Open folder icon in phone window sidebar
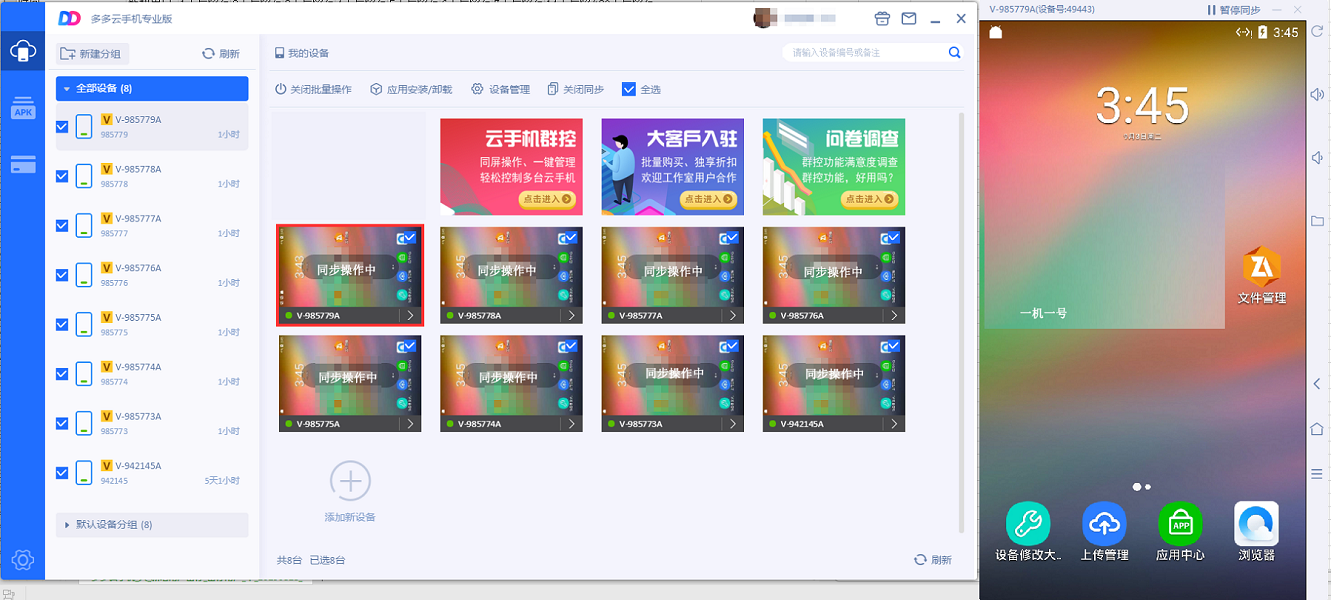Image resolution: width=1331 pixels, height=600 pixels. tap(1317, 221)
